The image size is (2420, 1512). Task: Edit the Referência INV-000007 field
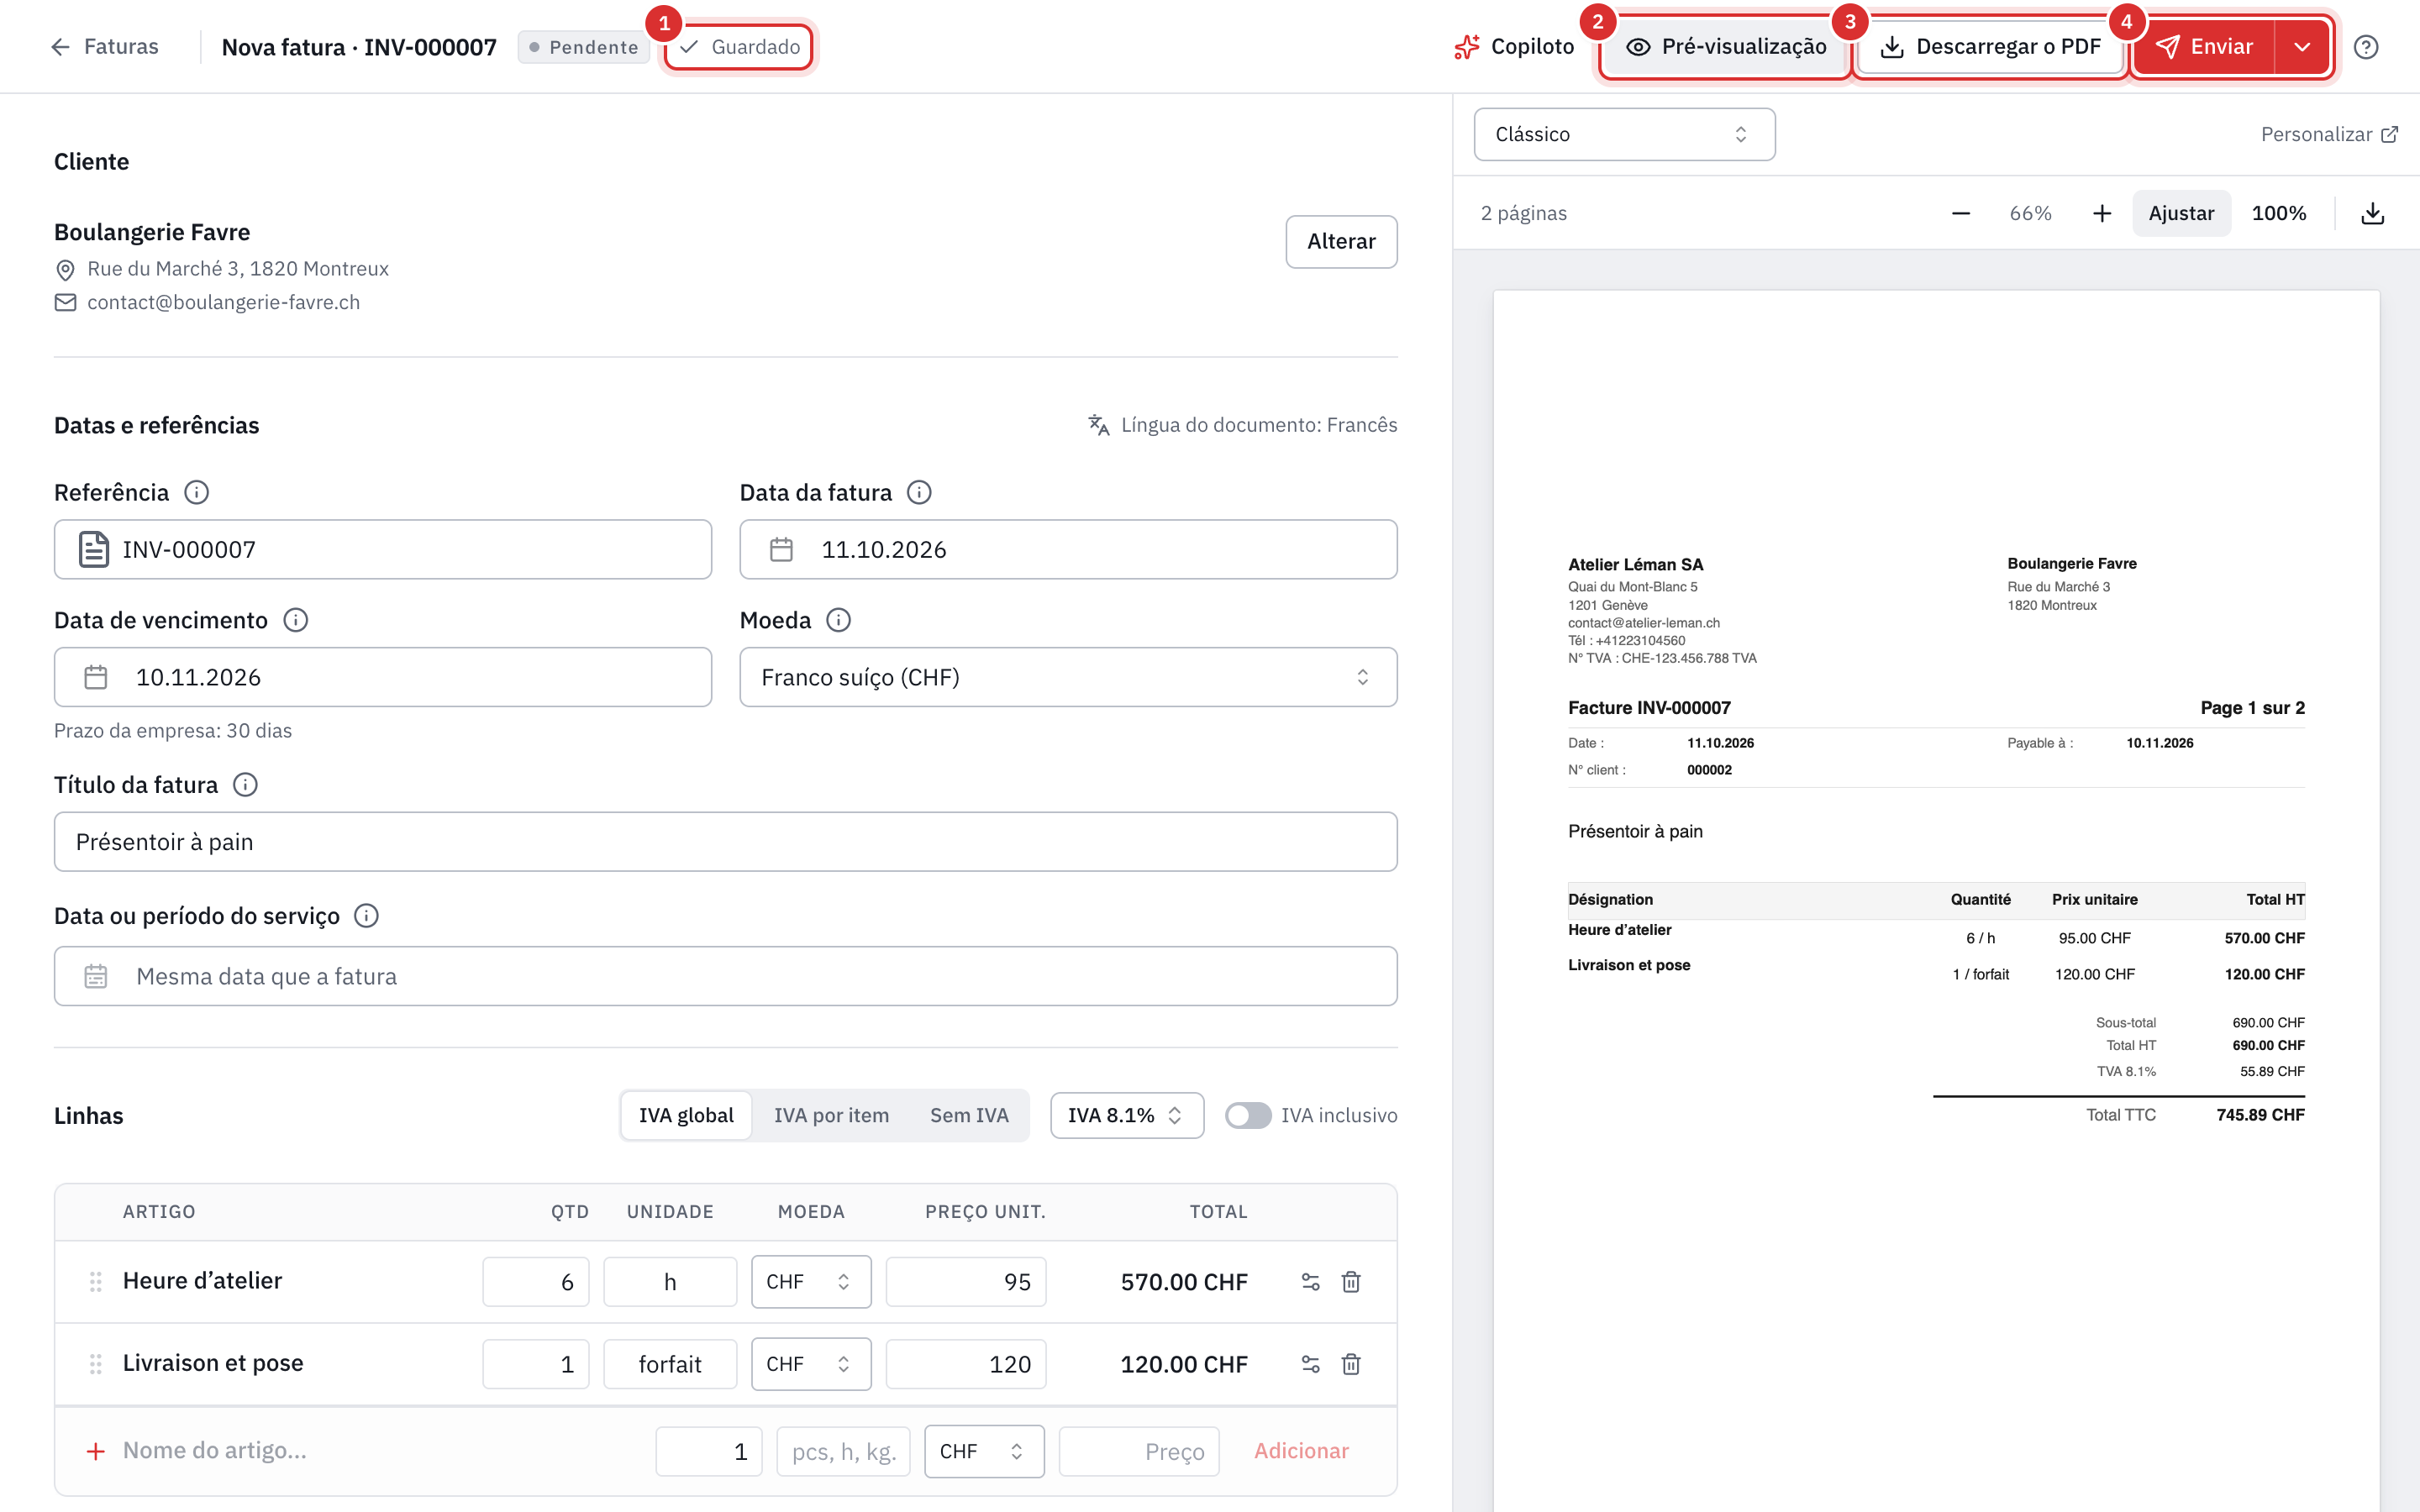click(383, 549)
